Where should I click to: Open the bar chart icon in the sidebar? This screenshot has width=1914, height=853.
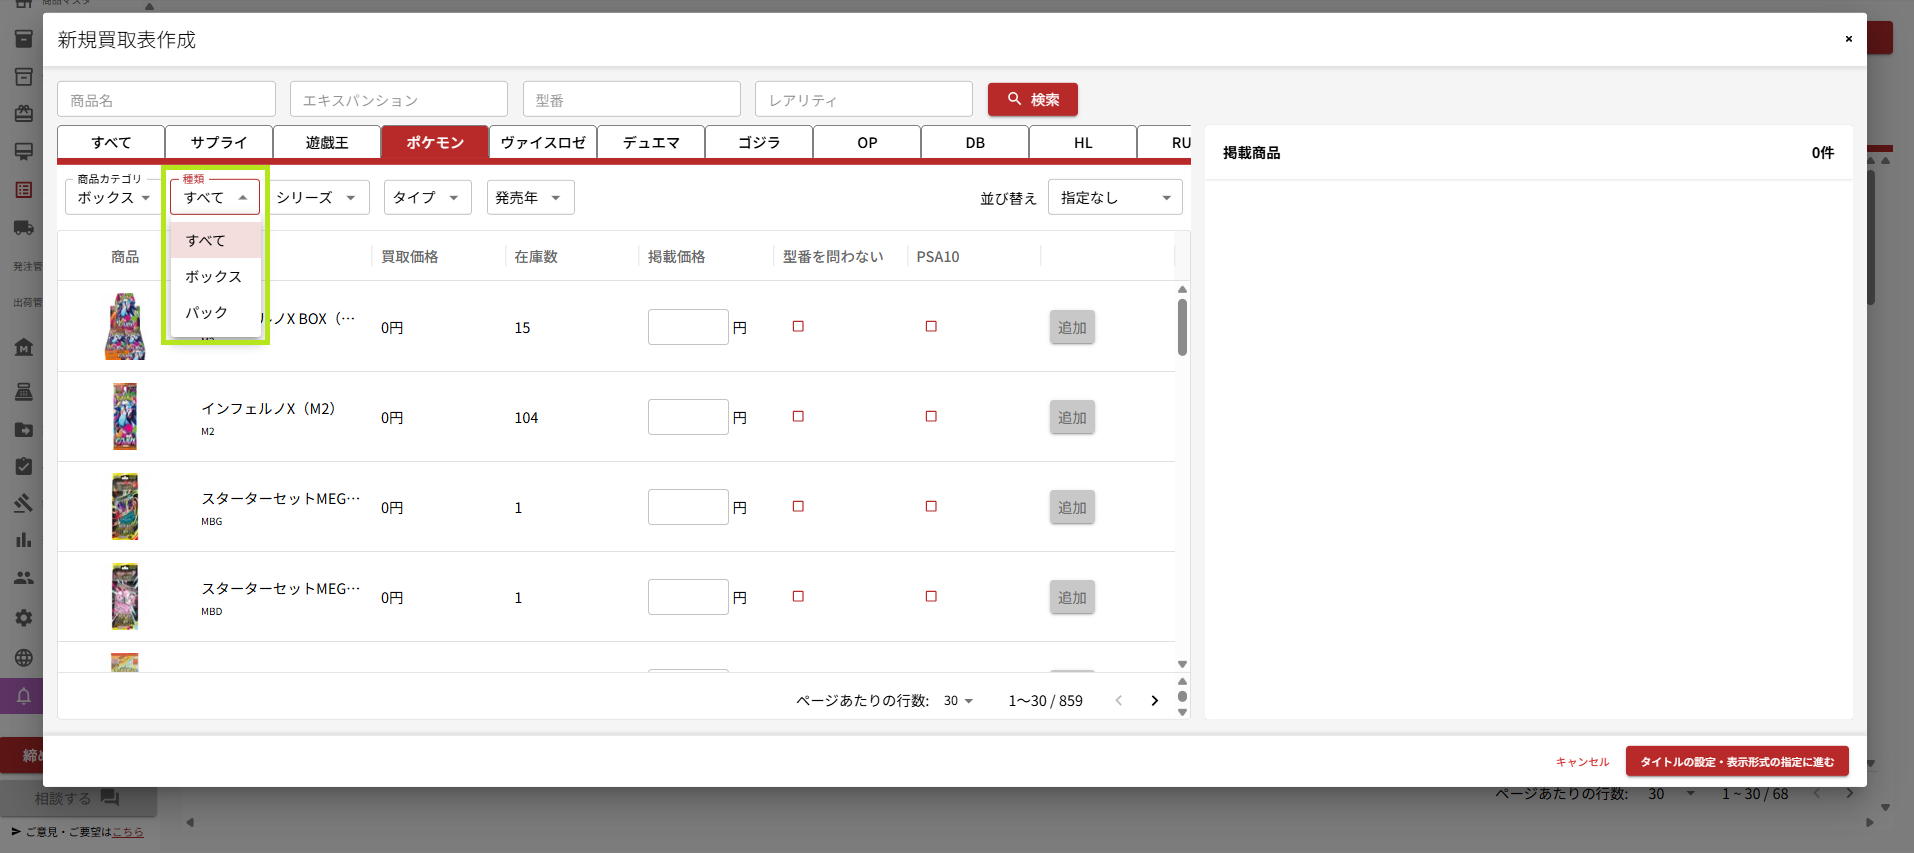[23, 540]
